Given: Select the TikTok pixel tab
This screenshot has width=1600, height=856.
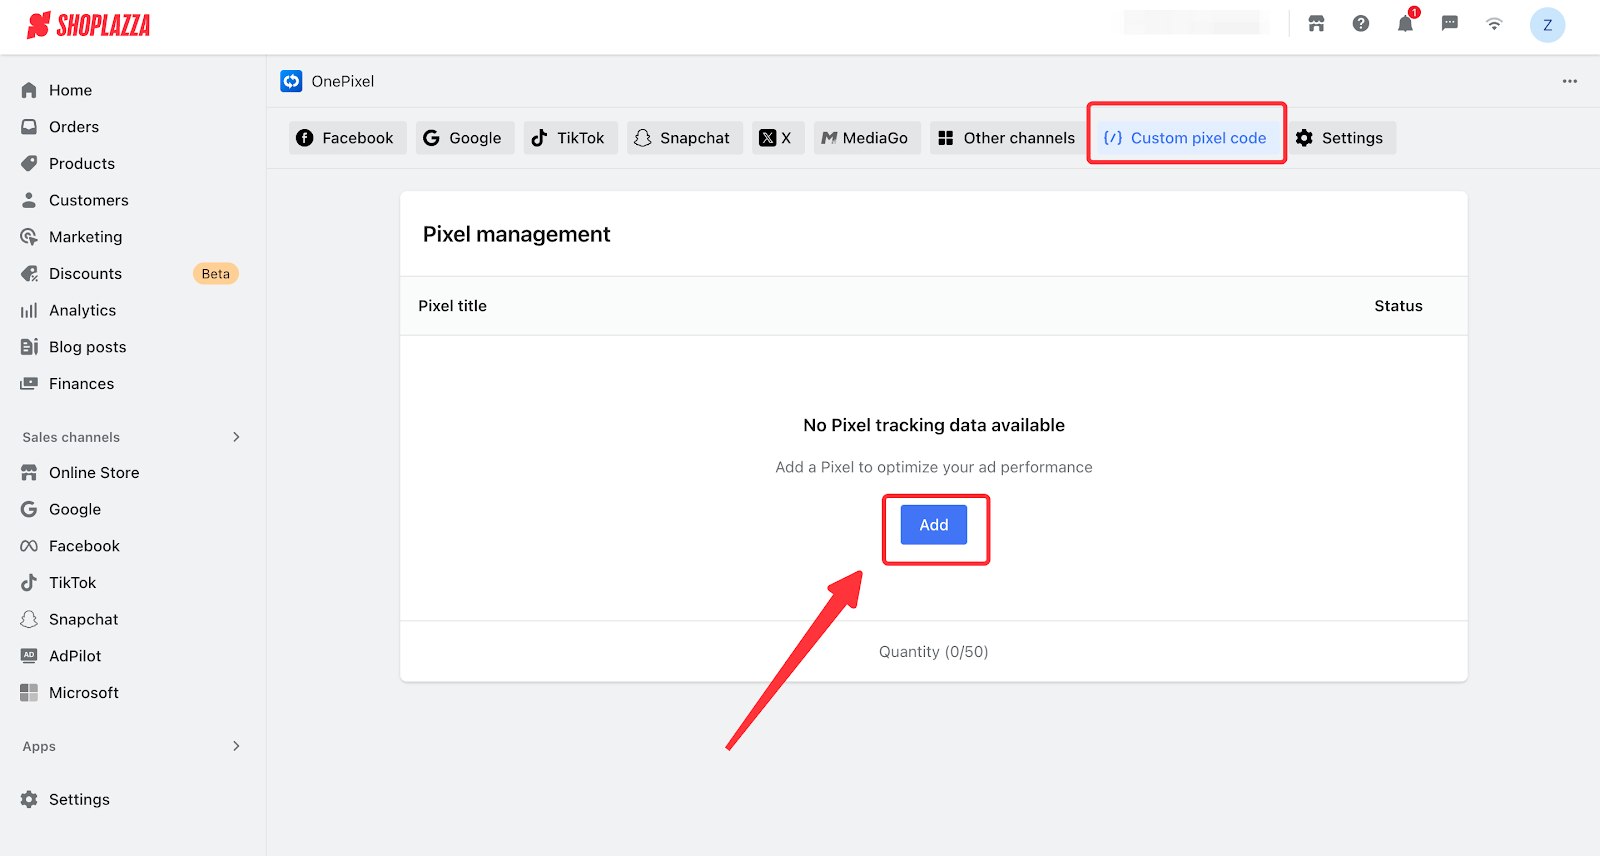Looking at the screenshot, I should click(x=569, y=138).
